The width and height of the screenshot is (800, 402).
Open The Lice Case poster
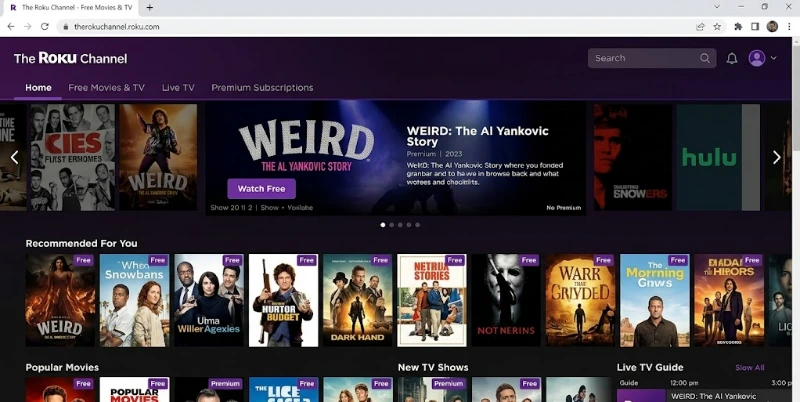(283, 390)
